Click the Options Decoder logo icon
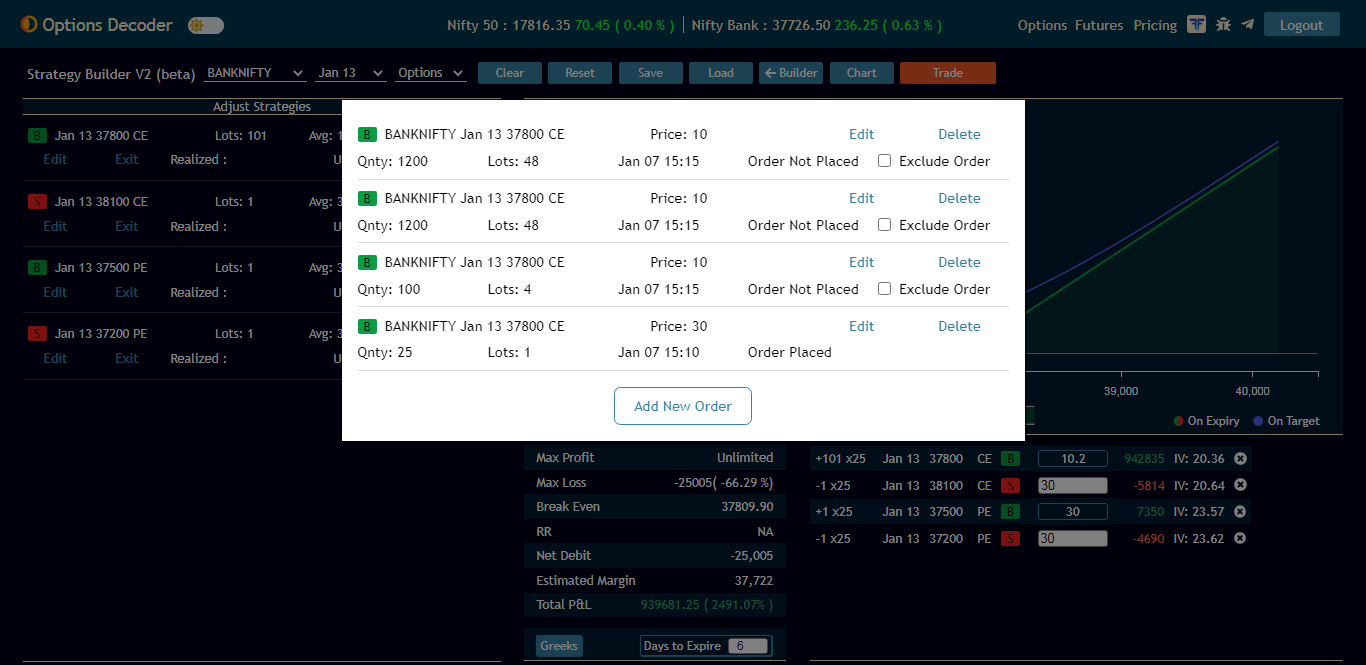This screenshot has width=1366, height=665. click(x=29, y=25)
